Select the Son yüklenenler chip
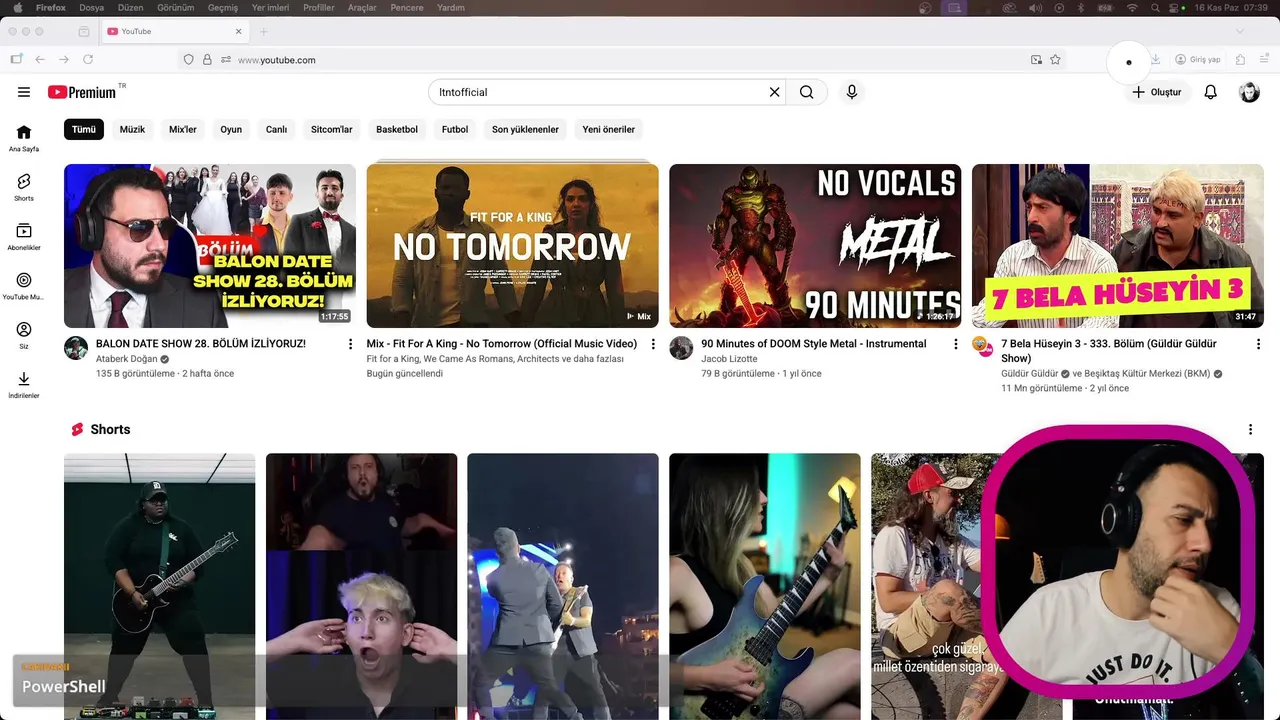This screenshot has width=1280, height=720. 525,129
